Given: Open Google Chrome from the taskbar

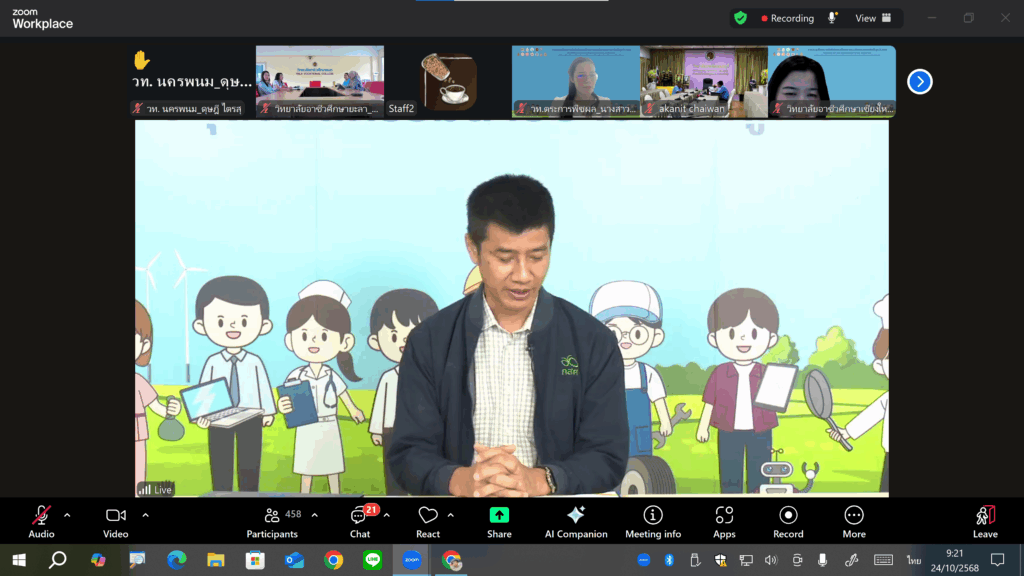Looking at the screenshot, I should pos(334,560).
